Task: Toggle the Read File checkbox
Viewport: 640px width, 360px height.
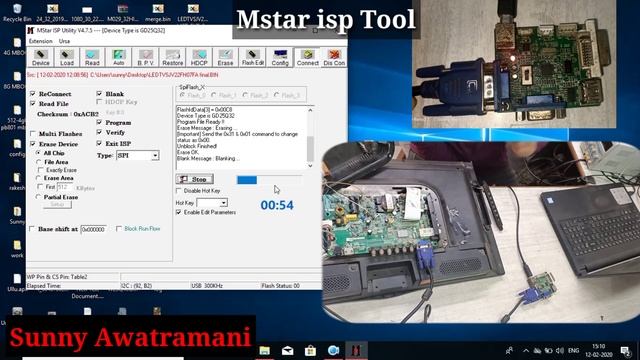Action: click(x=33, y=104)
